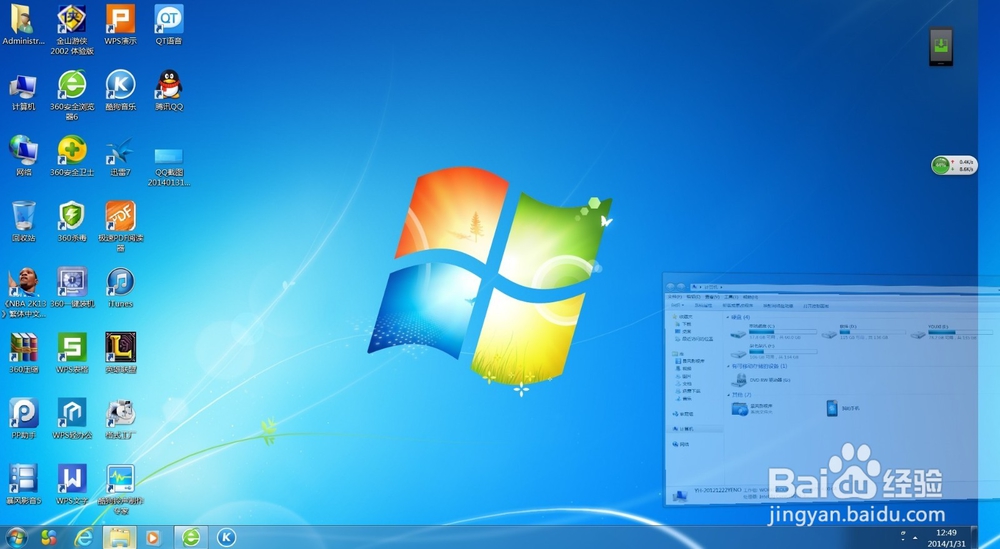Launch 腾讯QQ penguin icon
This screenshot has height=549, width=1000.
tap(169, 91)
